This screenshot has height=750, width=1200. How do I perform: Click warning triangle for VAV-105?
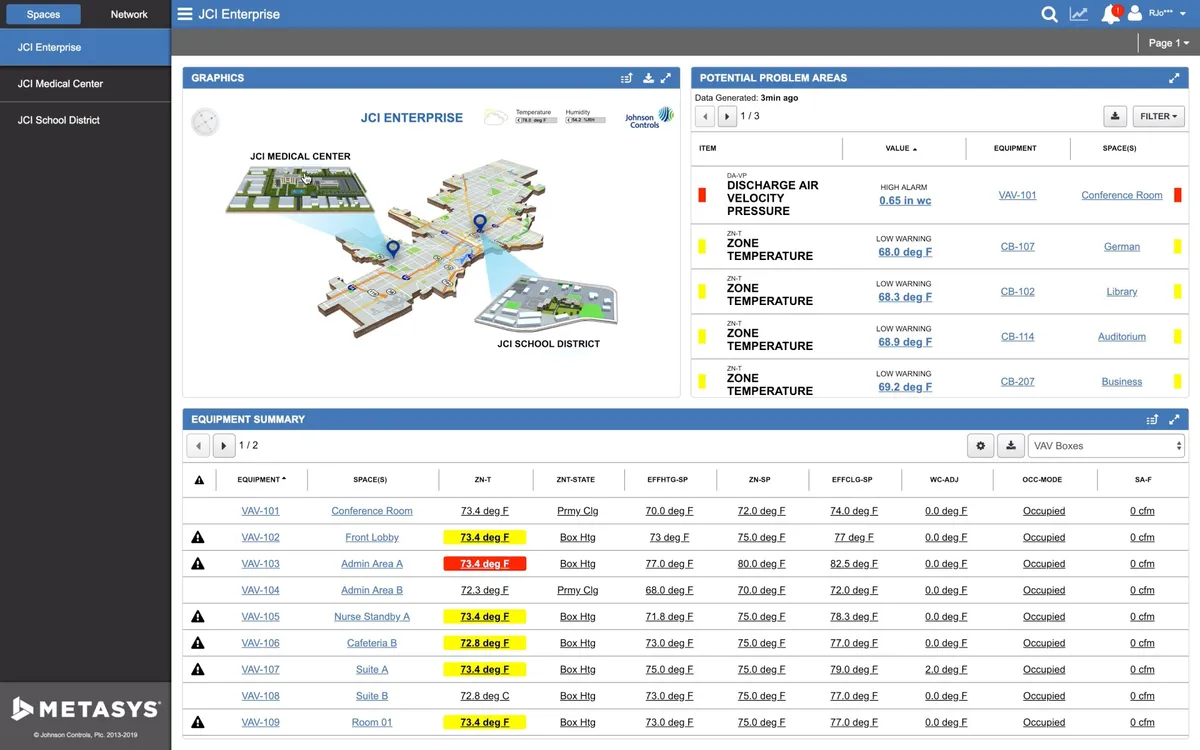coord(198,617)
